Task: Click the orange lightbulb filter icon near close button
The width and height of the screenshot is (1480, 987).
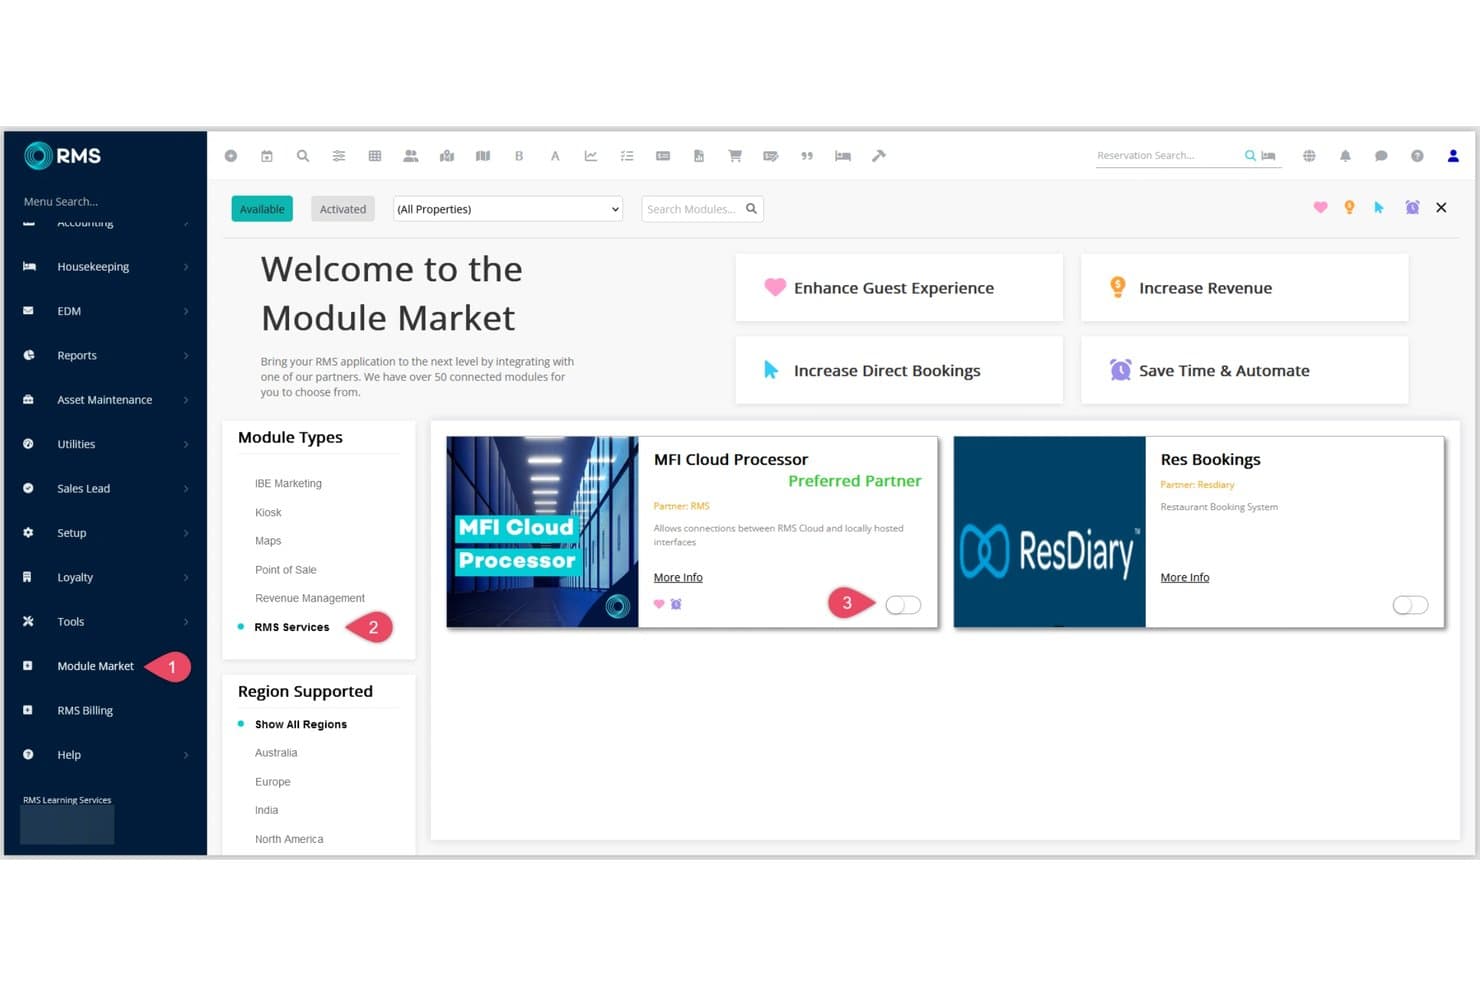Action: (1349, 207)
